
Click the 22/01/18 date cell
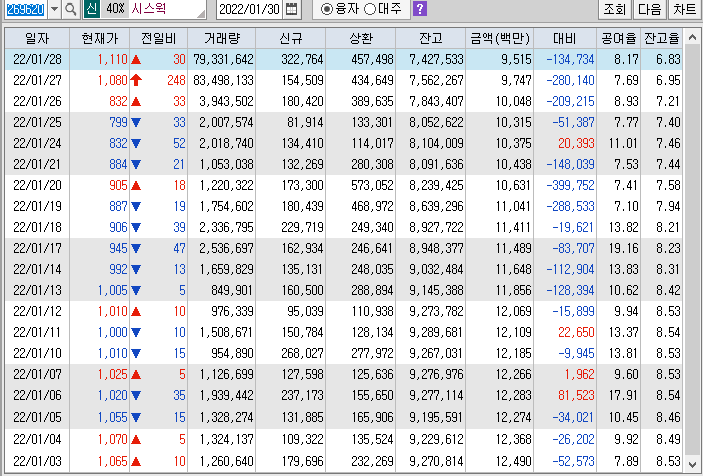click(37, 227)
